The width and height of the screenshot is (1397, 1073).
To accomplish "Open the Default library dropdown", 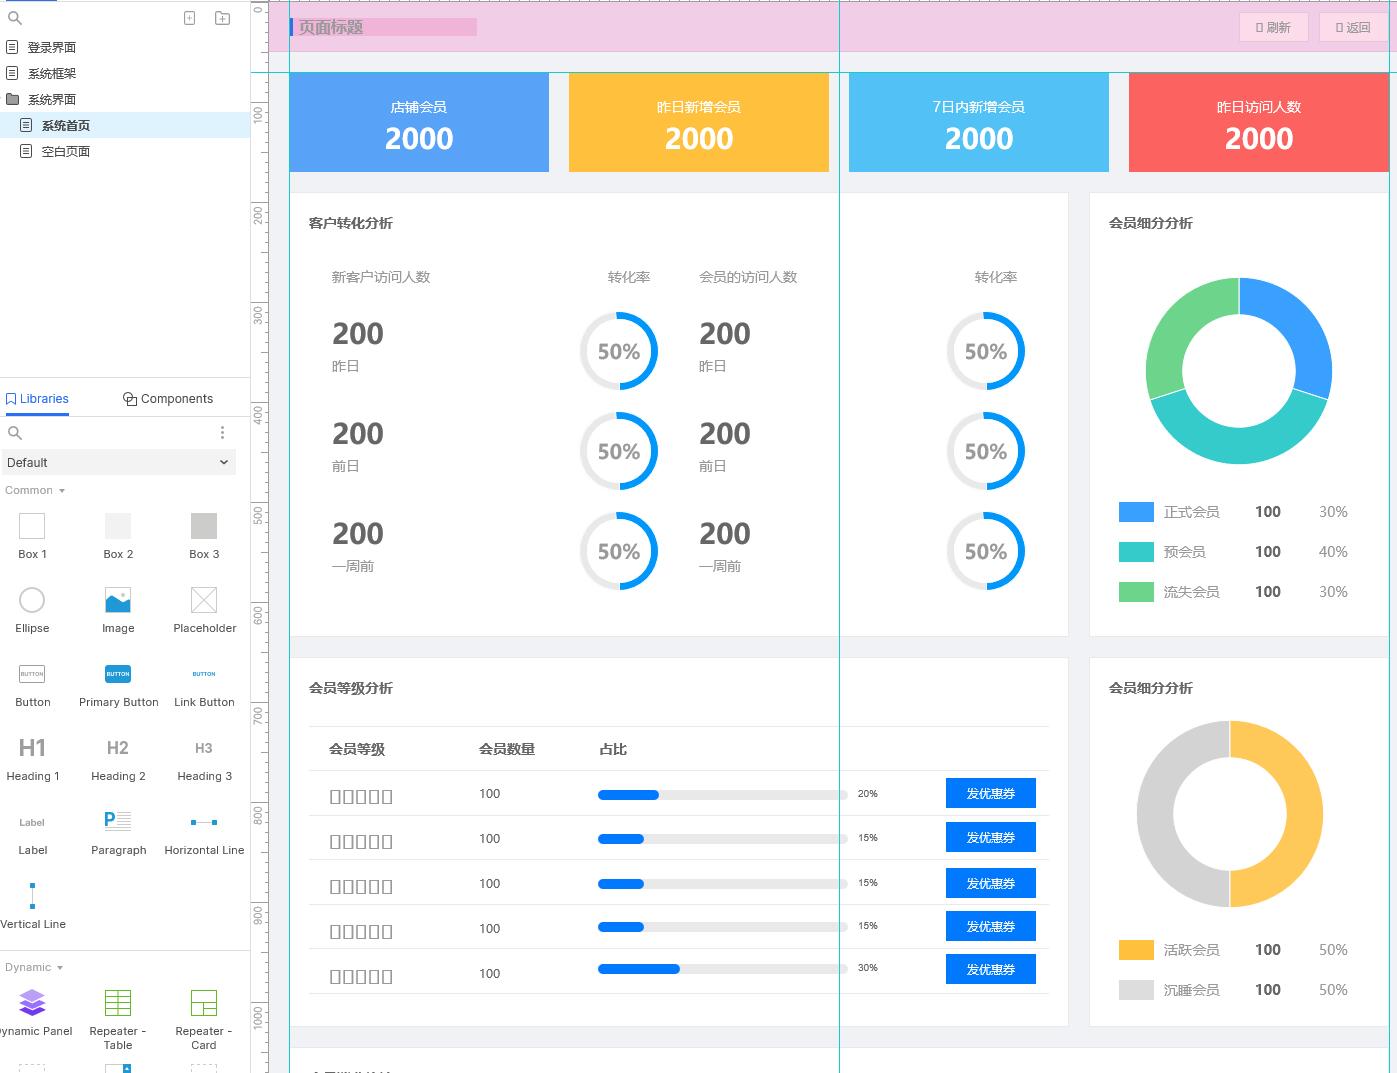I will [x=119, y=462].
